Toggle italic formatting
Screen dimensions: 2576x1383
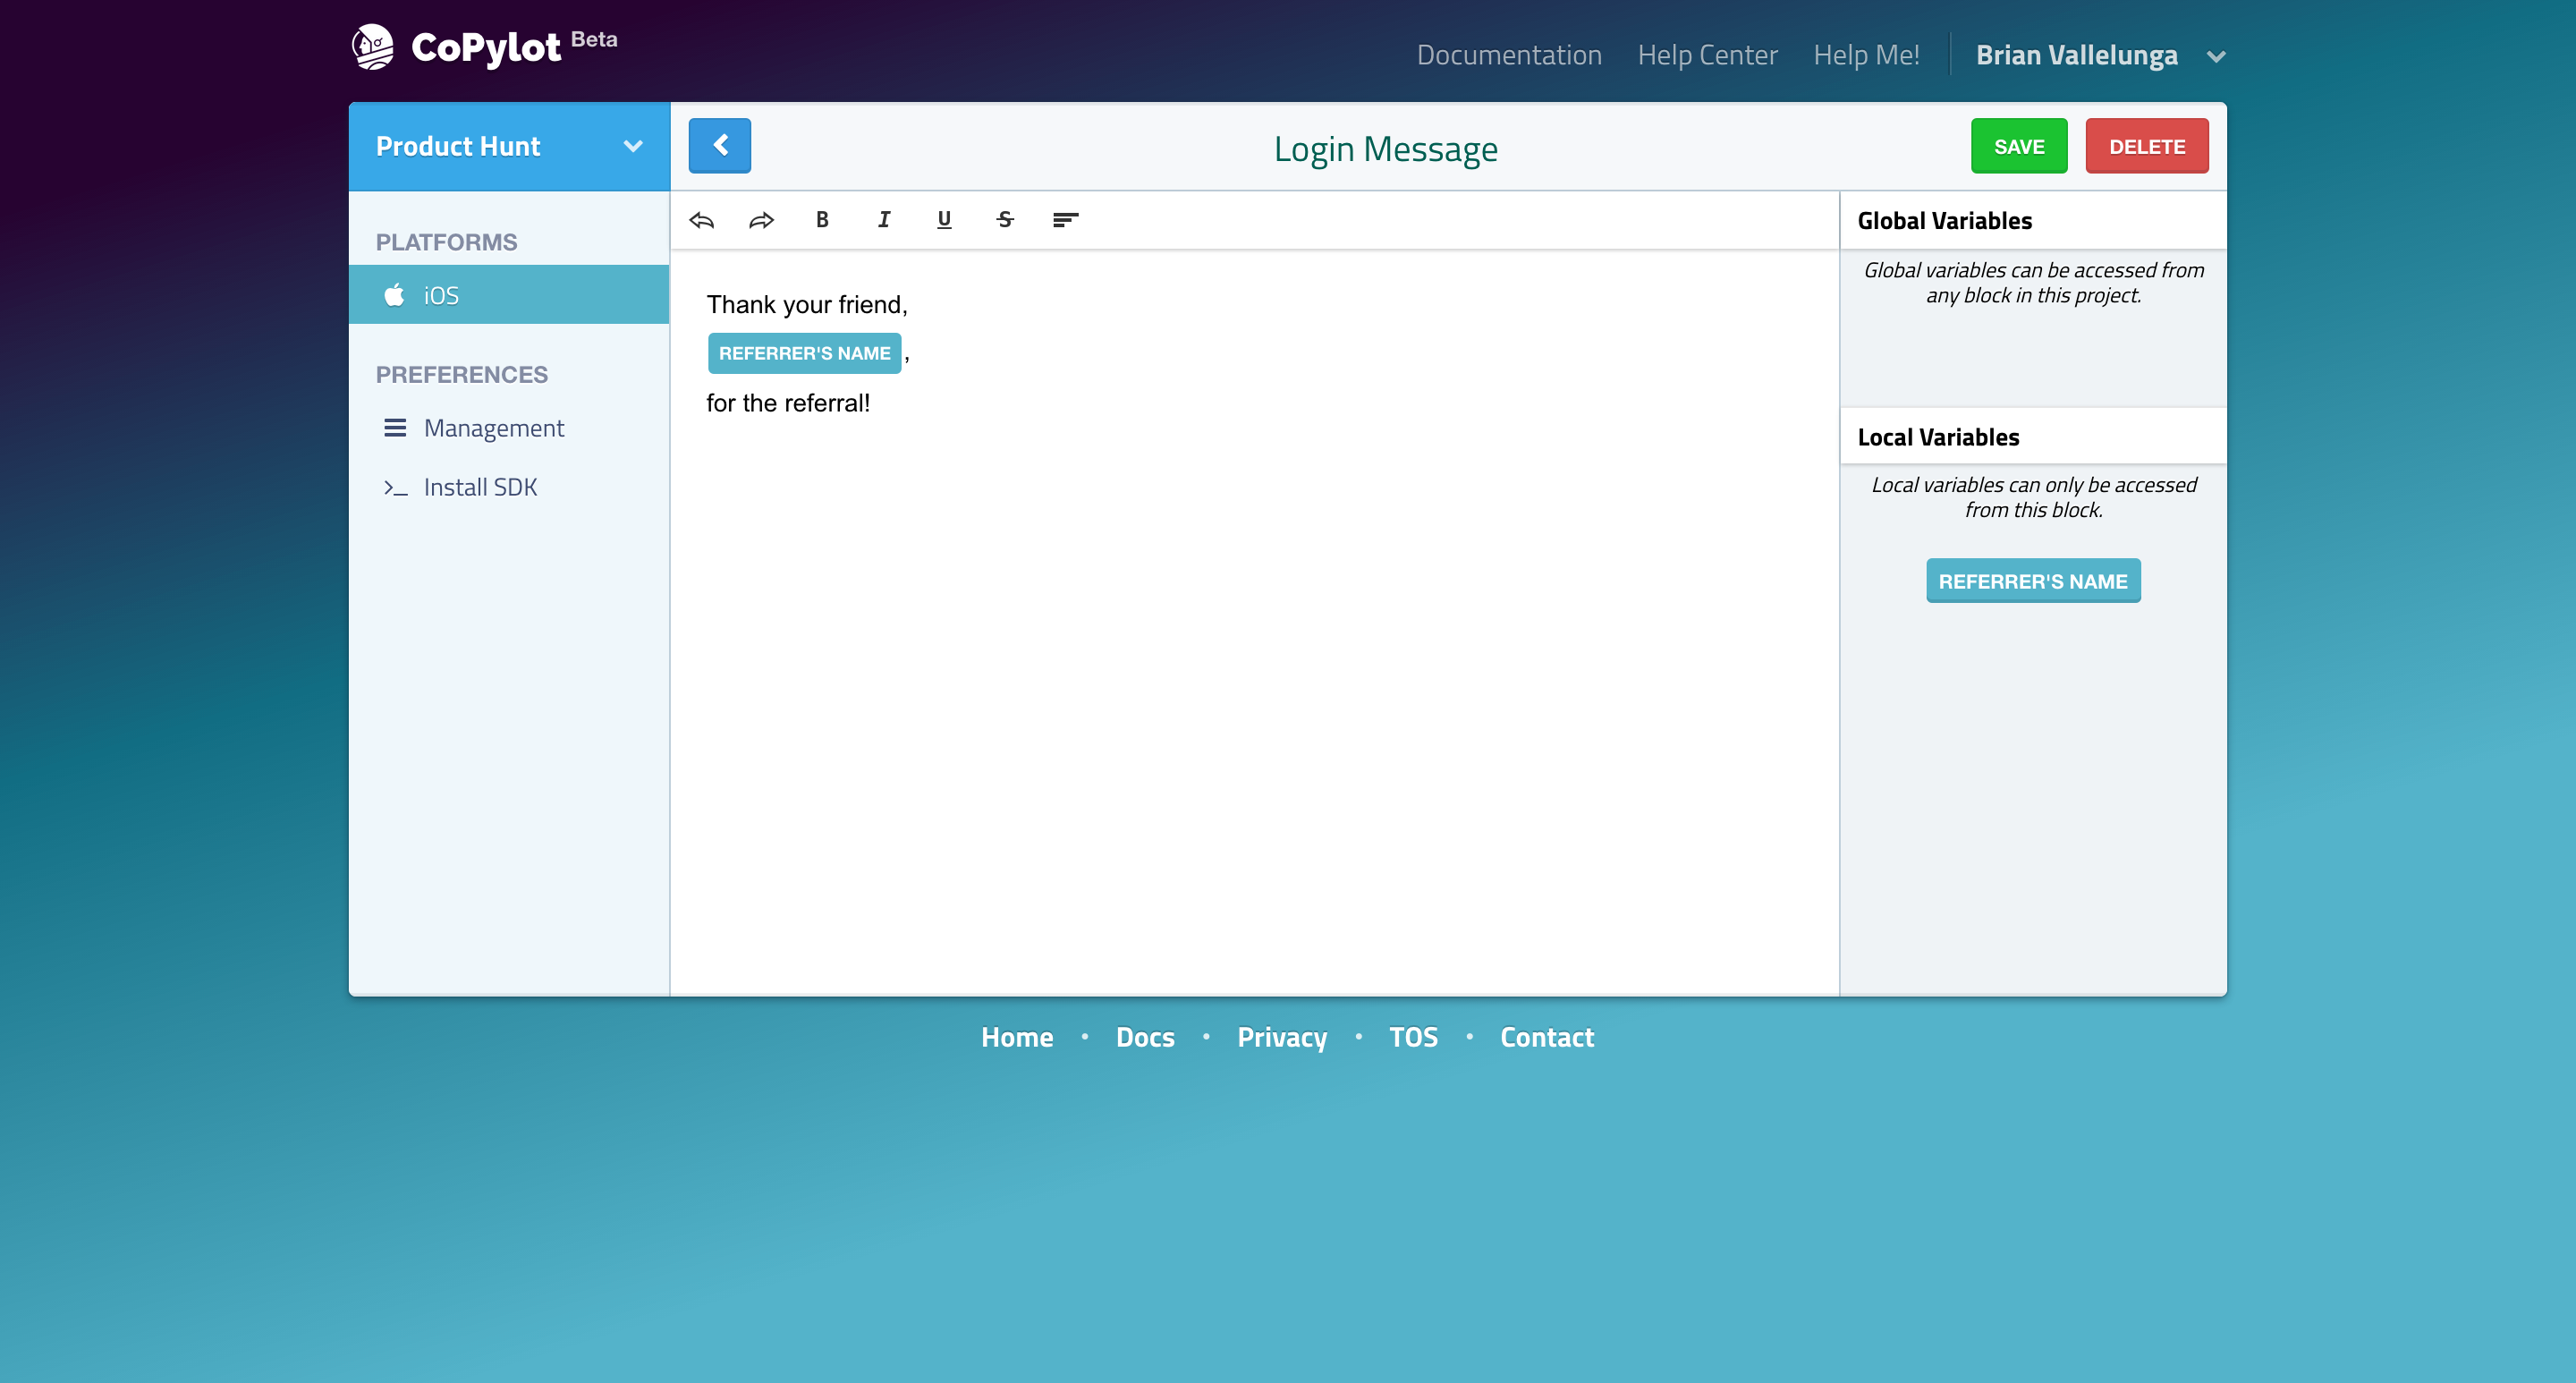pos(883,220)
